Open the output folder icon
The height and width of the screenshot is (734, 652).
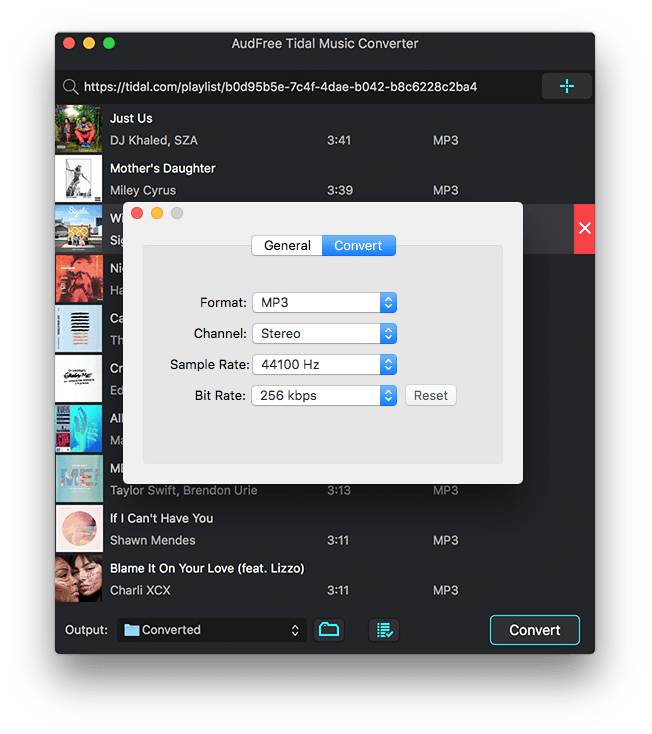tap(329, 630)
